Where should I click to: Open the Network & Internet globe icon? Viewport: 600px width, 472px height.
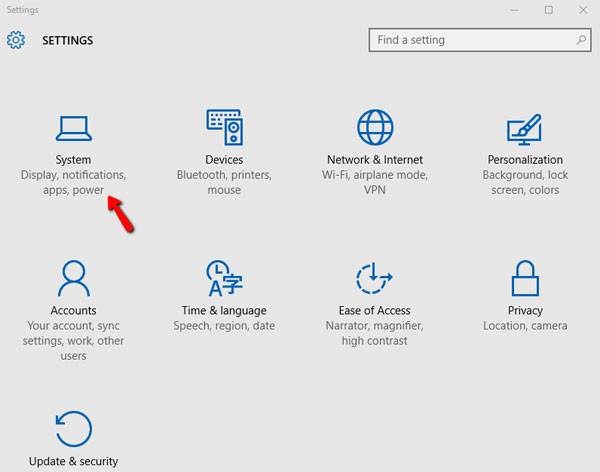pyautogui.click(x=375, y=127)
